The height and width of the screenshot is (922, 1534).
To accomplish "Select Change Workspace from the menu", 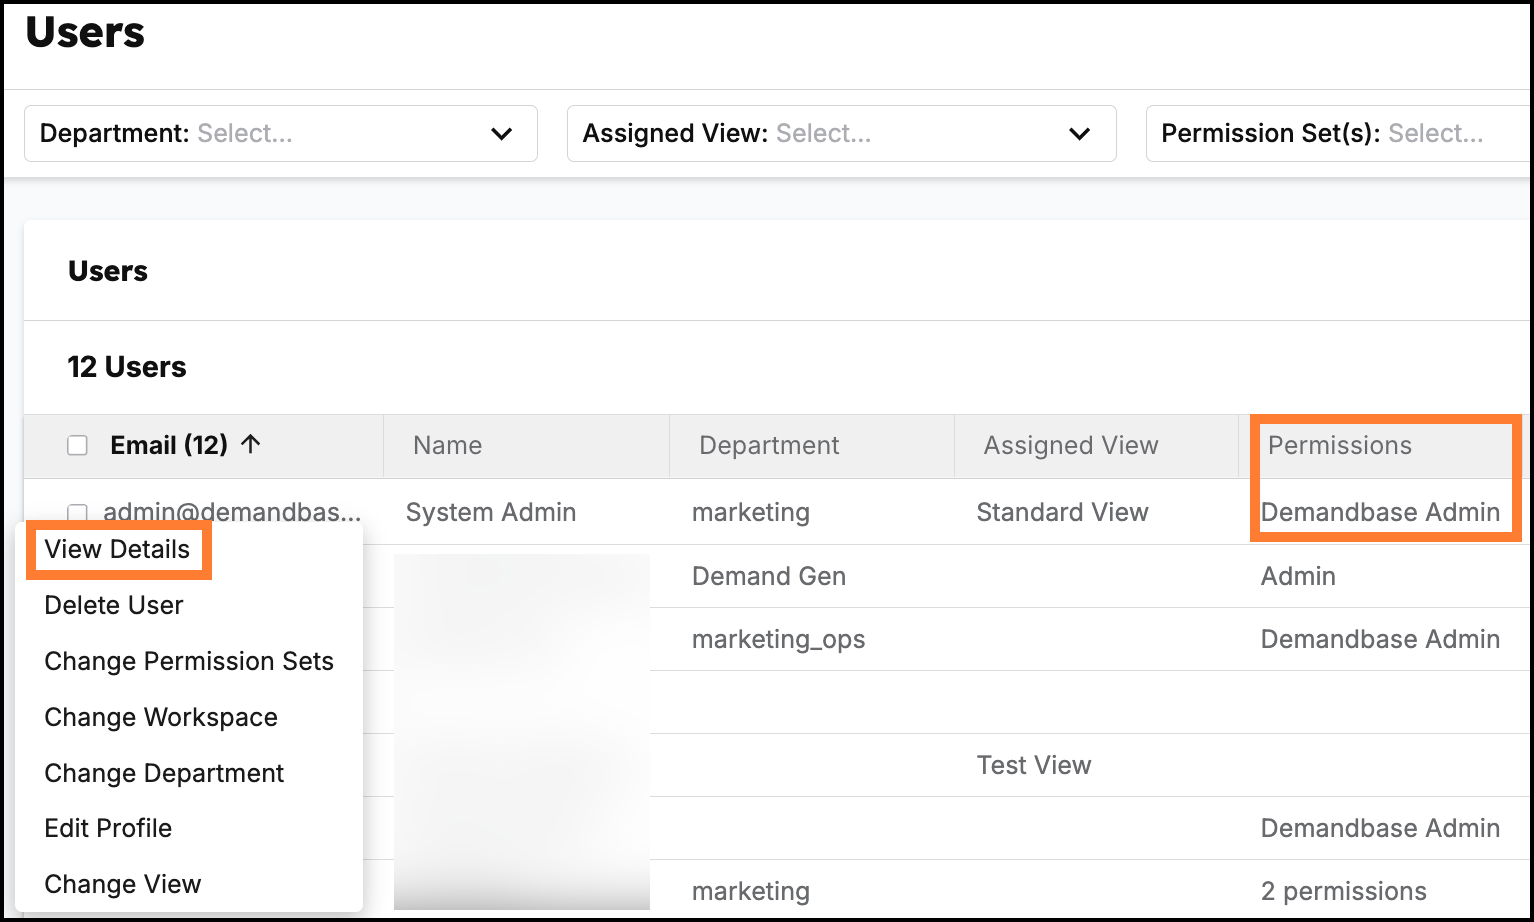I will [161, 717].
